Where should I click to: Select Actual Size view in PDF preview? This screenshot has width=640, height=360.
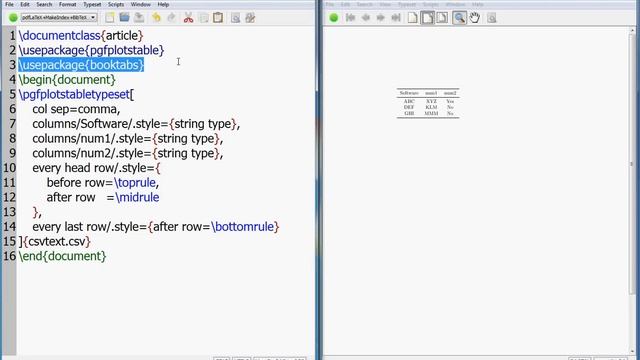413,18
